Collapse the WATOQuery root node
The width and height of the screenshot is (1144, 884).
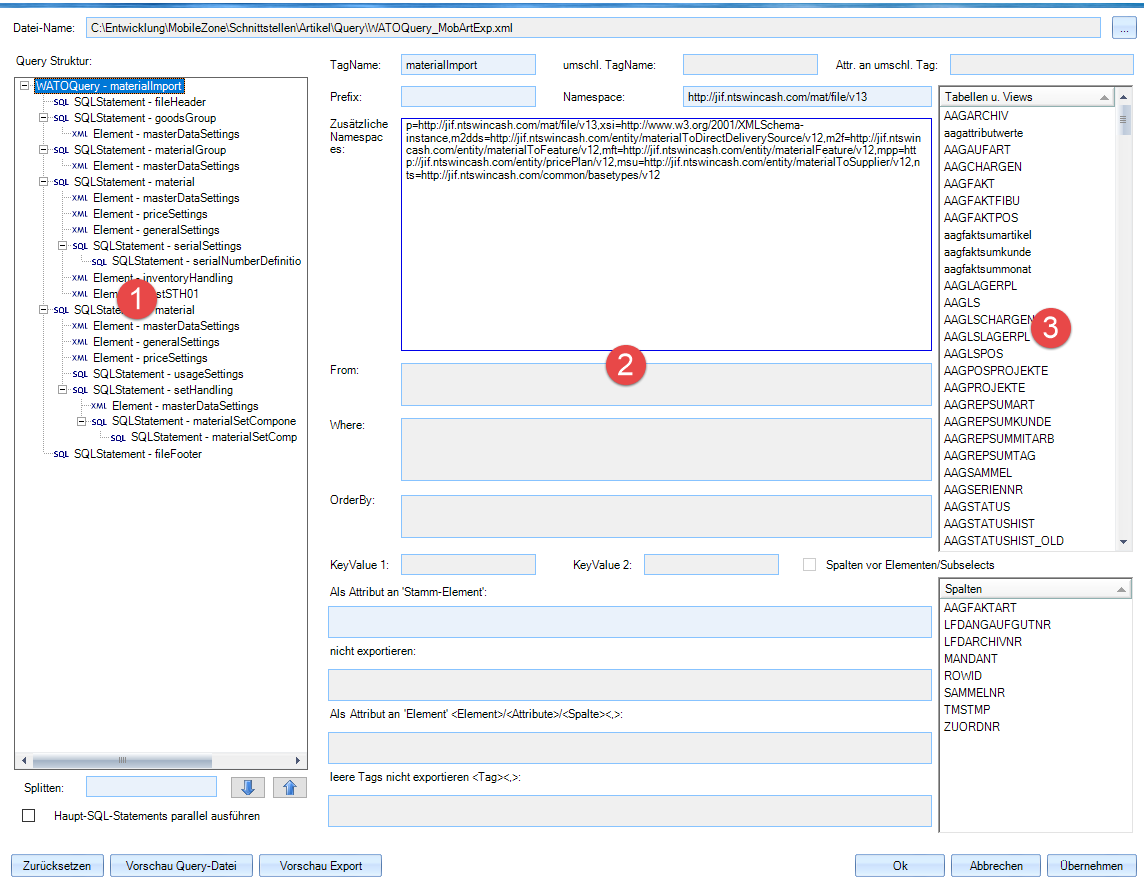(x=24, y=85)
